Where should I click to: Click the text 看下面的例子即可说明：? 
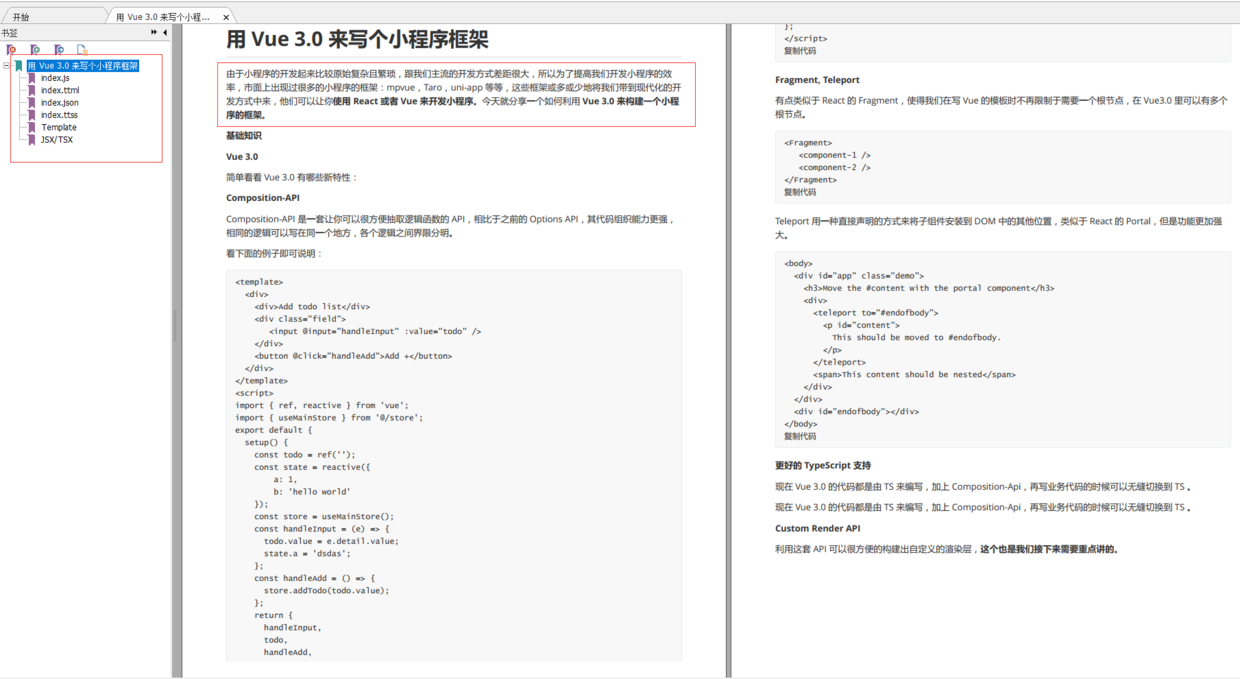click(x=274, y=254)
